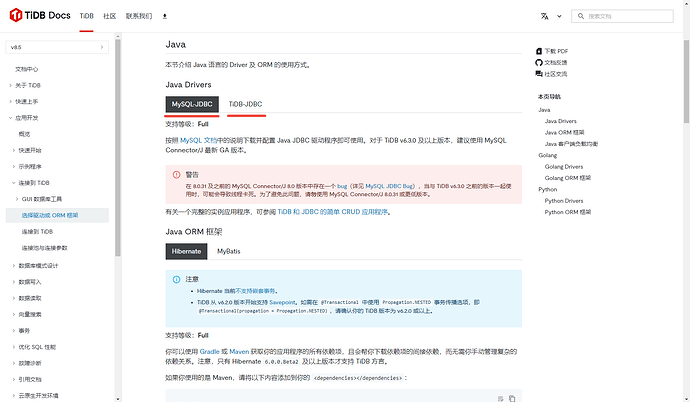The image size is (690, 402).
Task: Select the MyBatis tab
Action: [x=229, y=251]
